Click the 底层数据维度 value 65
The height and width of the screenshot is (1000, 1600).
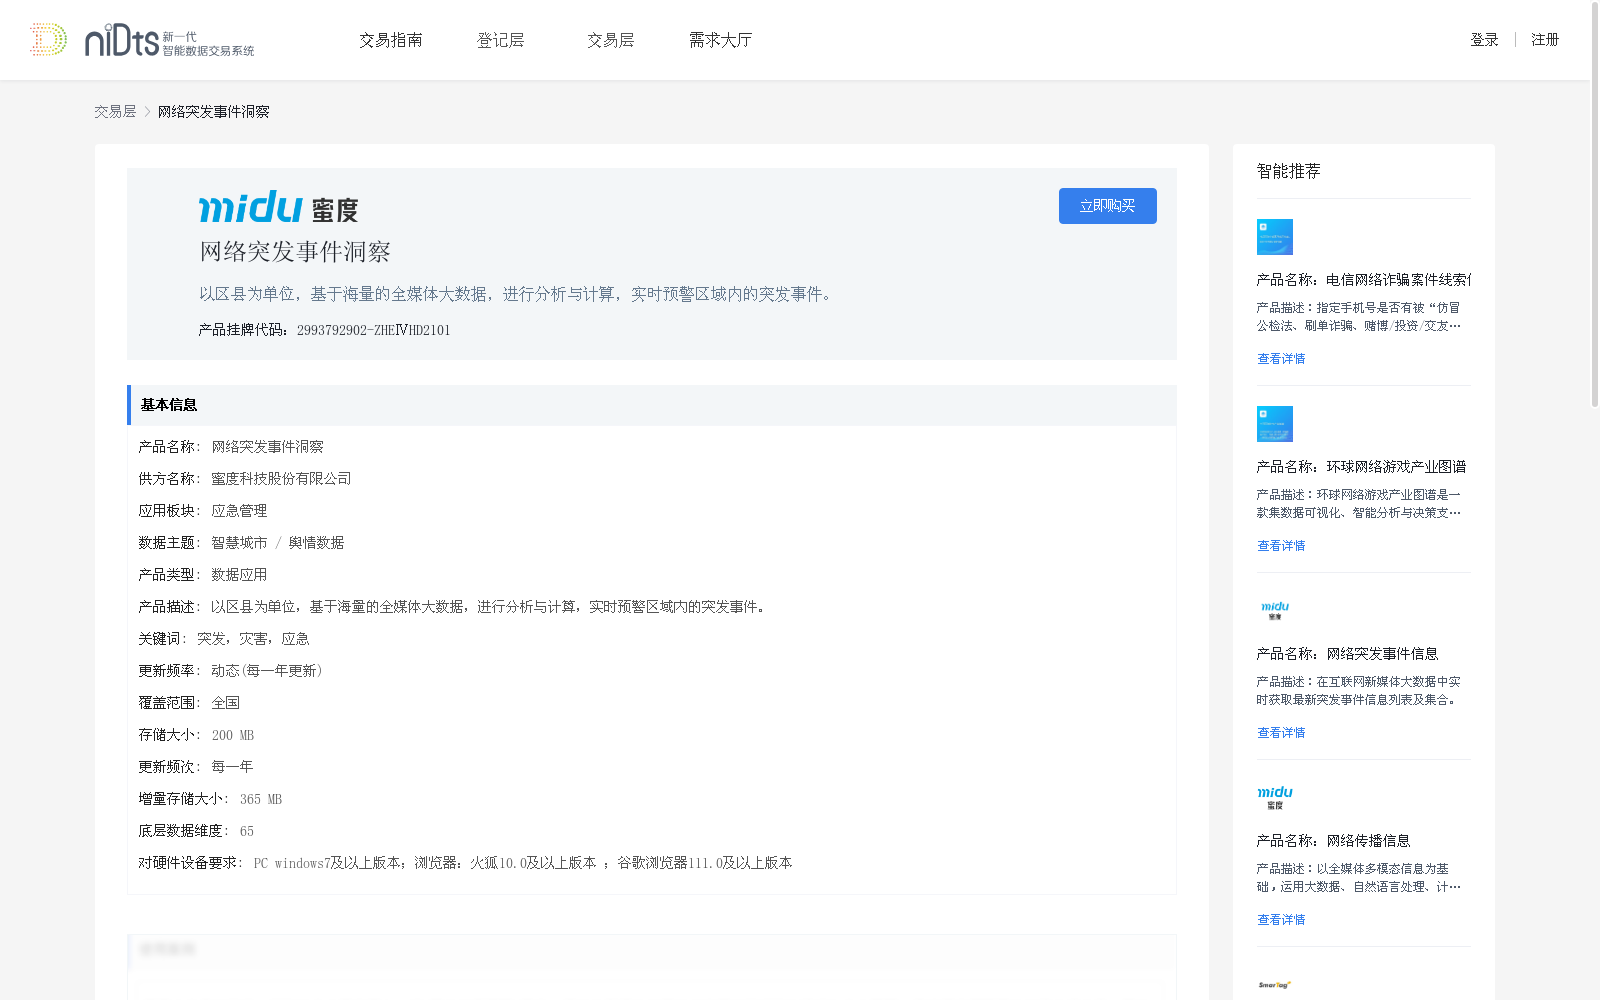247,831
